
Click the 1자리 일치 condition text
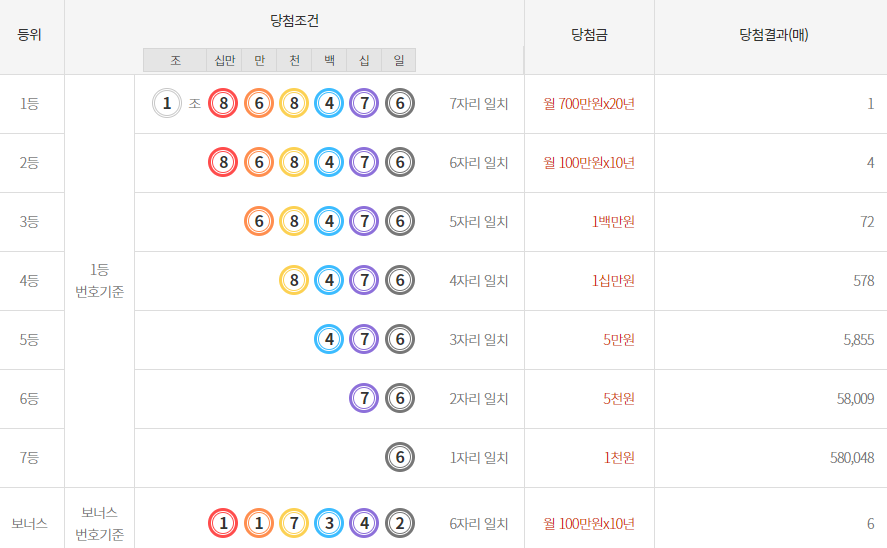tap(479, 458)
